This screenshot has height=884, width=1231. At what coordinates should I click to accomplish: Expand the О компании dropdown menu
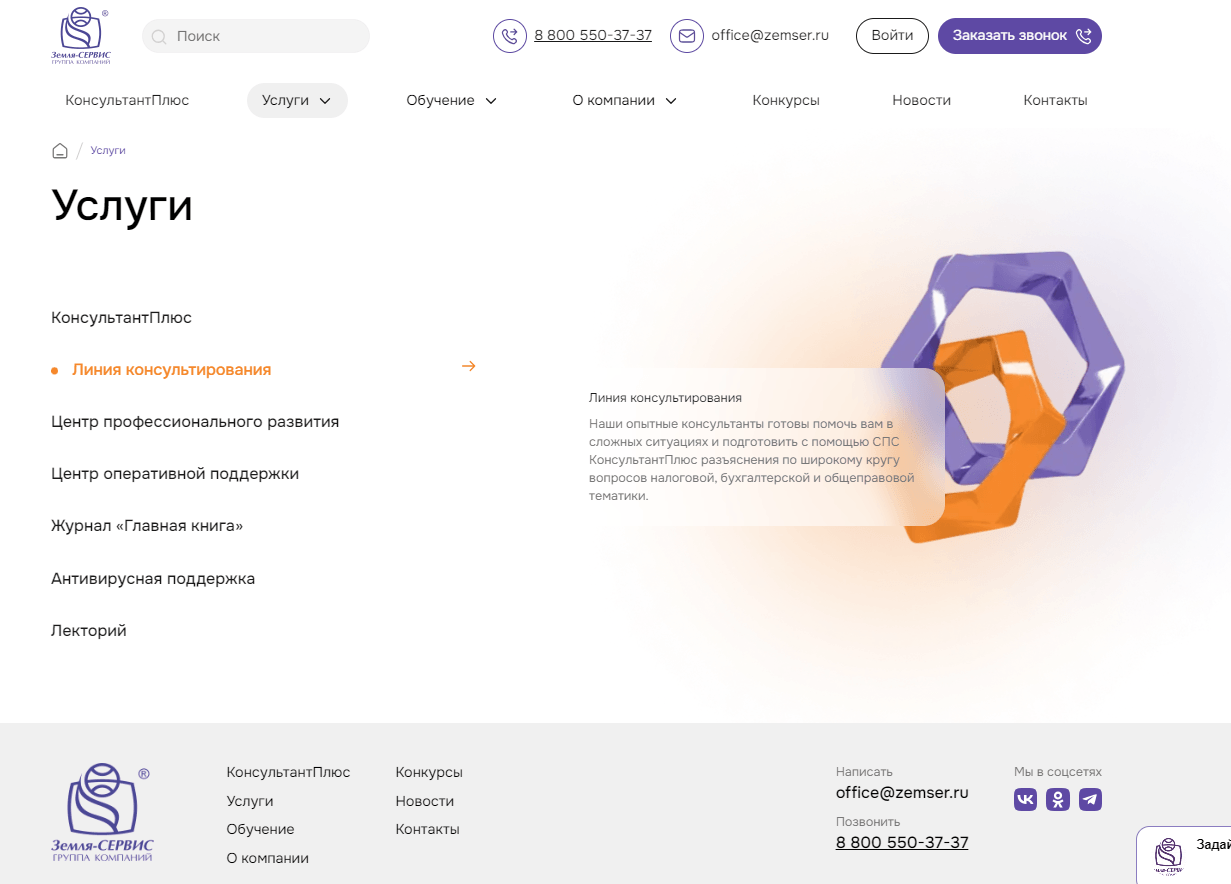coord(624,100)
